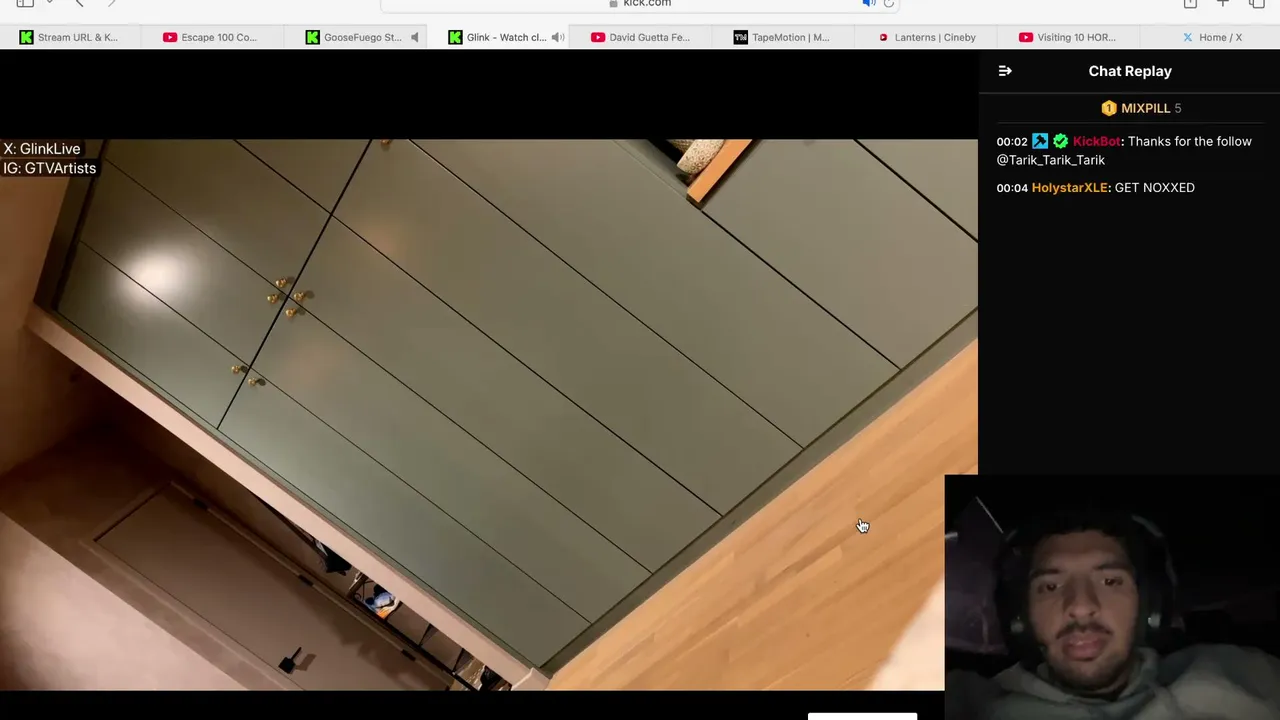Click KickBot's green verified badge
The image size is (1280, 720).
pyautogui.click(x=1060, y=141)
